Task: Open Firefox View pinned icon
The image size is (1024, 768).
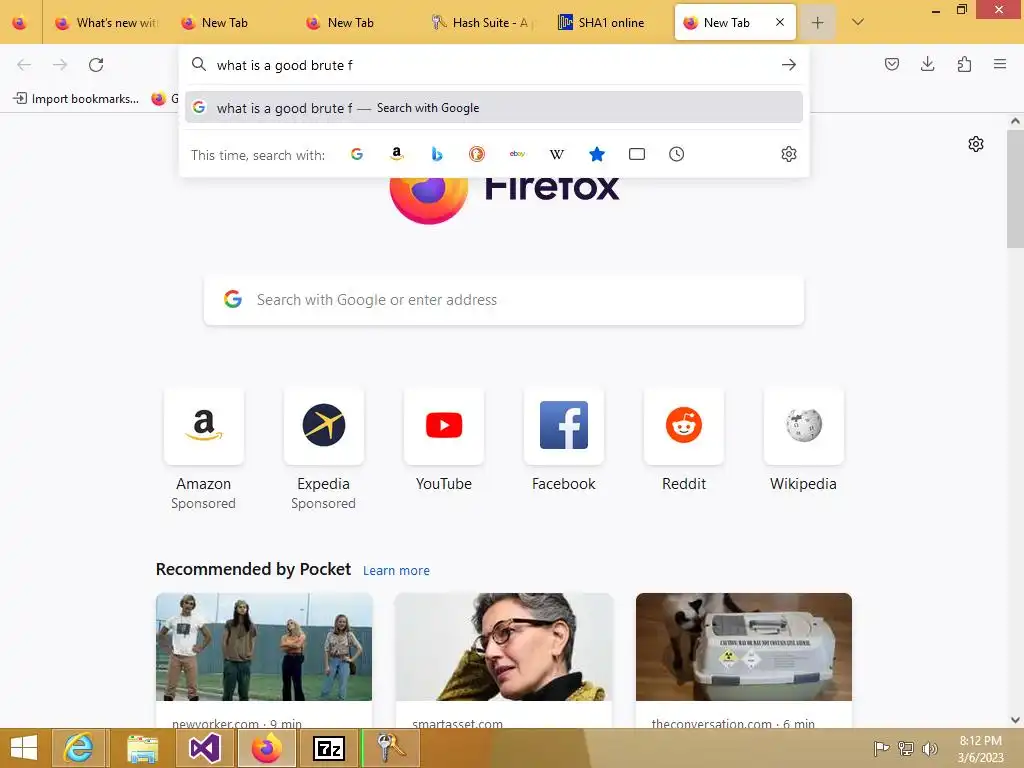Action: [20, 23]
